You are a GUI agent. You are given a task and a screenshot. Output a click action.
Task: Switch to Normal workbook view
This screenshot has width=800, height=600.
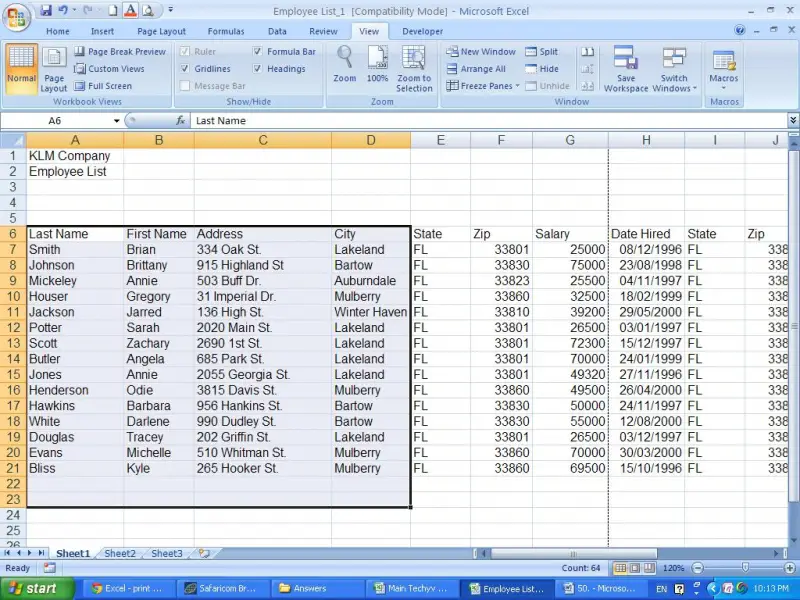[x=21, y=69]
